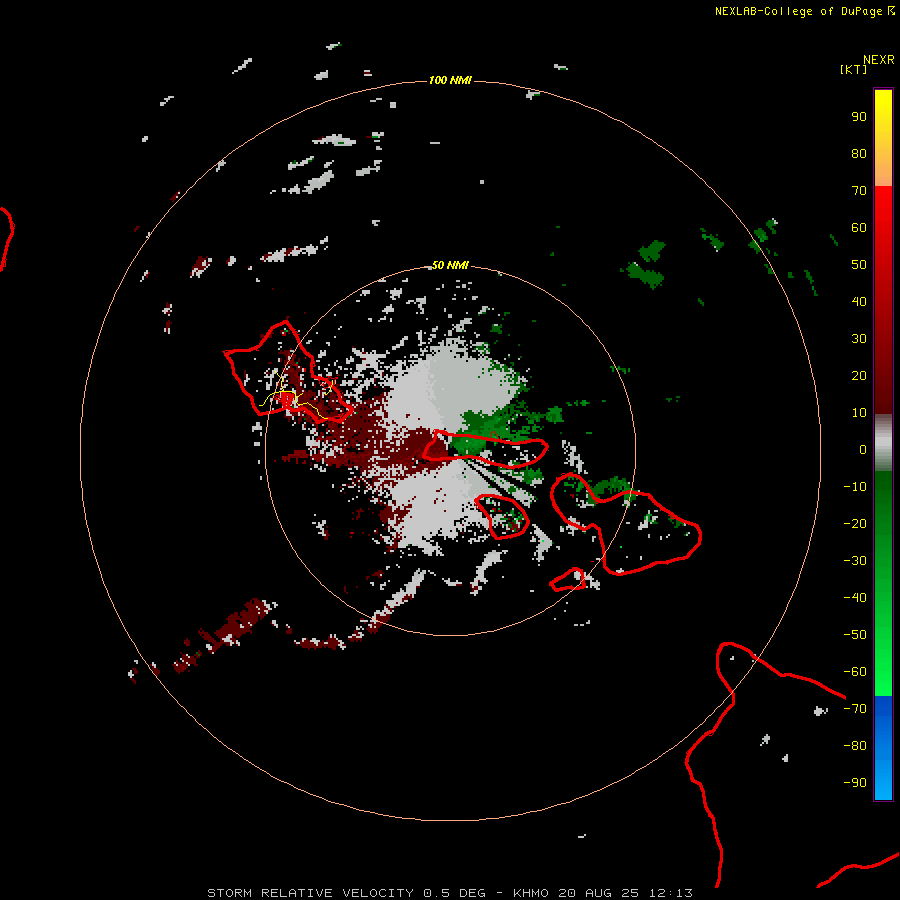Viewport: 900px width, 900px height.
Task: Click the "0" value on the velocity scale
Action: [x=863, y=450]
